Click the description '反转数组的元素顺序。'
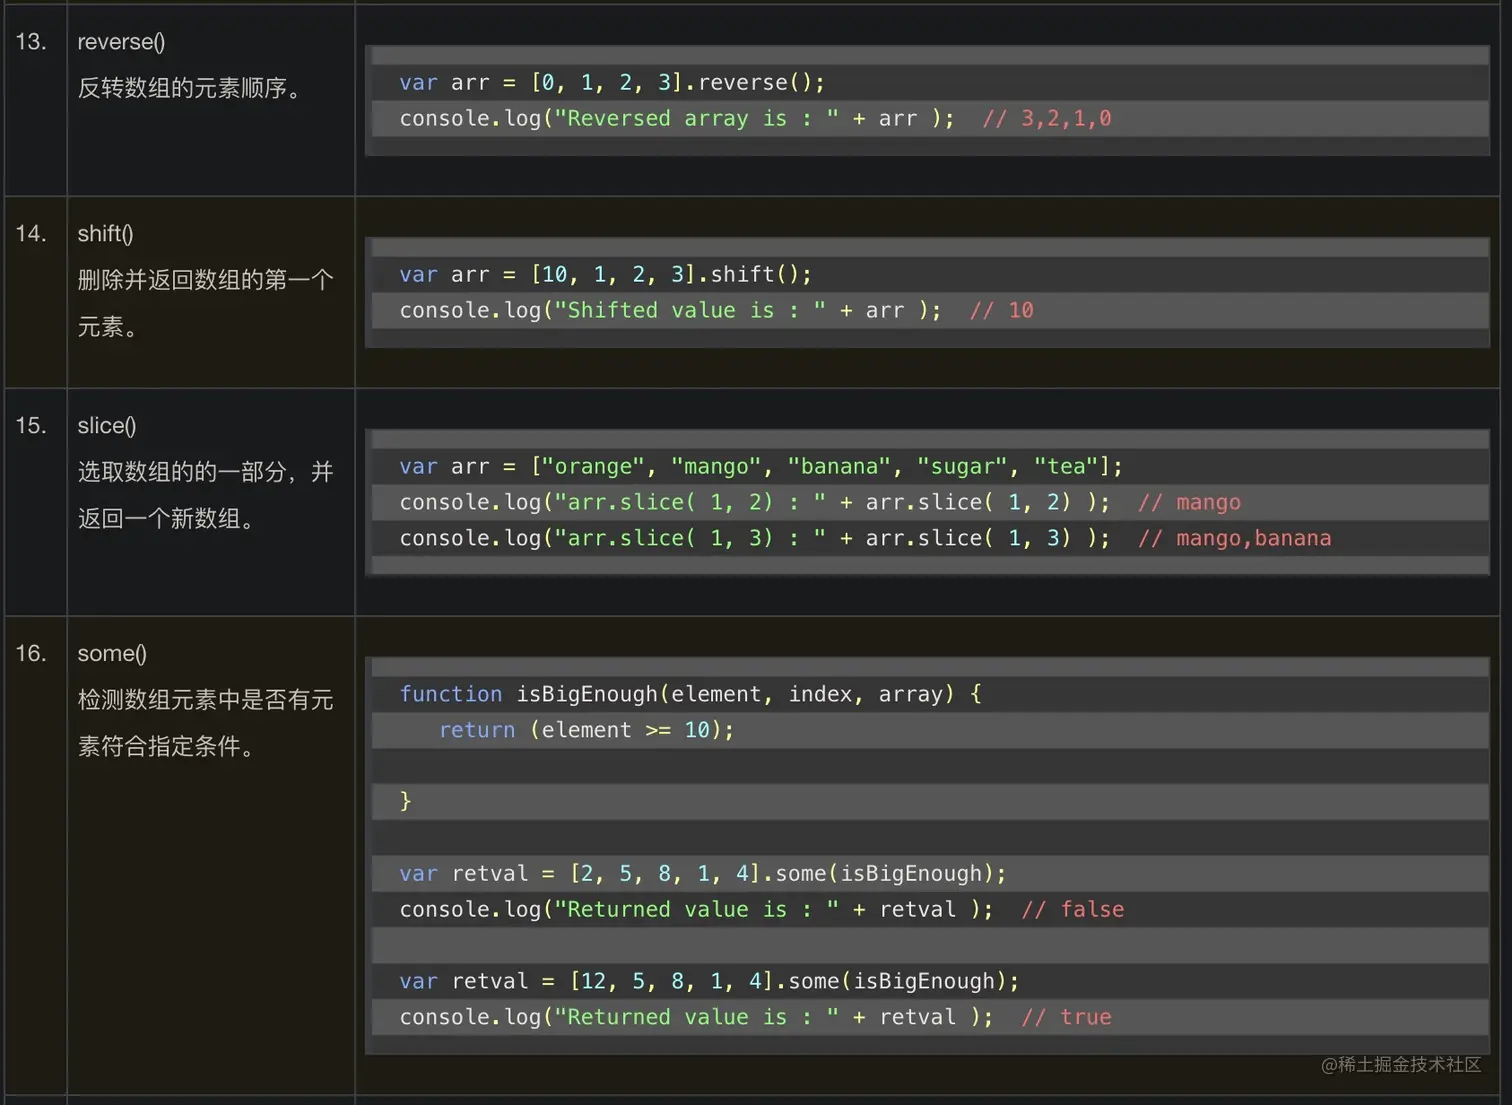This screenshot has width=1512, height=1105. tap(190, 88)
